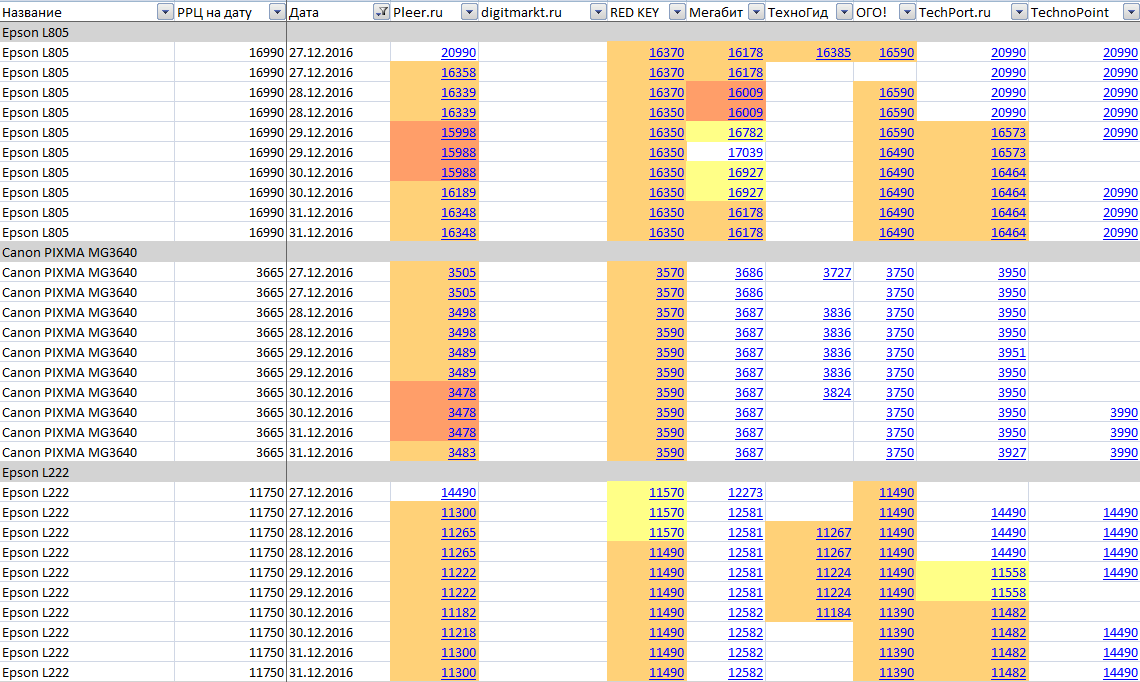The image size is (1140, 682).
Task: Select the grey Epson L805 group header row
Action: [x=570, y=33]
